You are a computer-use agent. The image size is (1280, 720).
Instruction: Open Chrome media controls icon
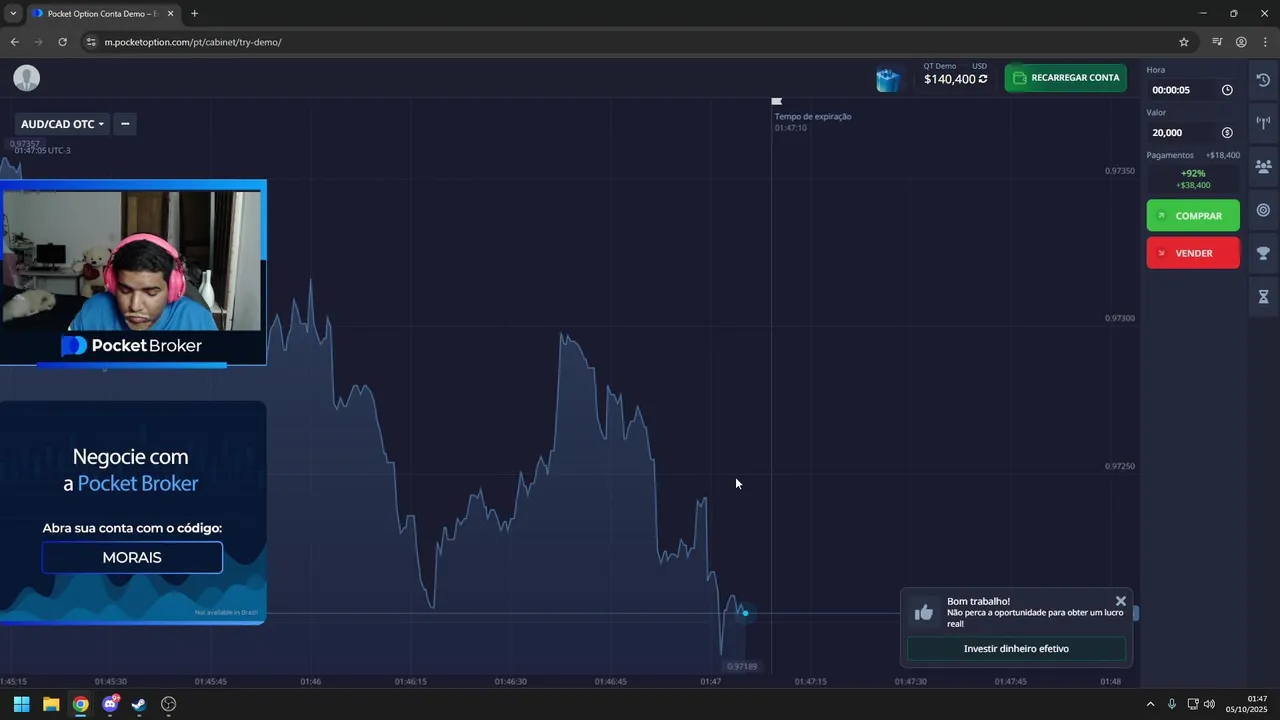coord(1217,42)
